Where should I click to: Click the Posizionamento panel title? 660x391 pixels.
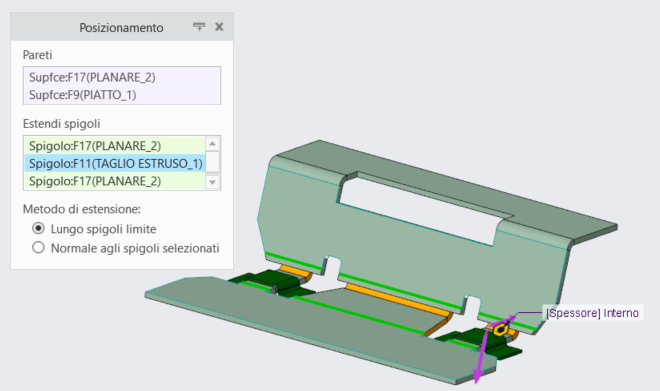[121, 28]
